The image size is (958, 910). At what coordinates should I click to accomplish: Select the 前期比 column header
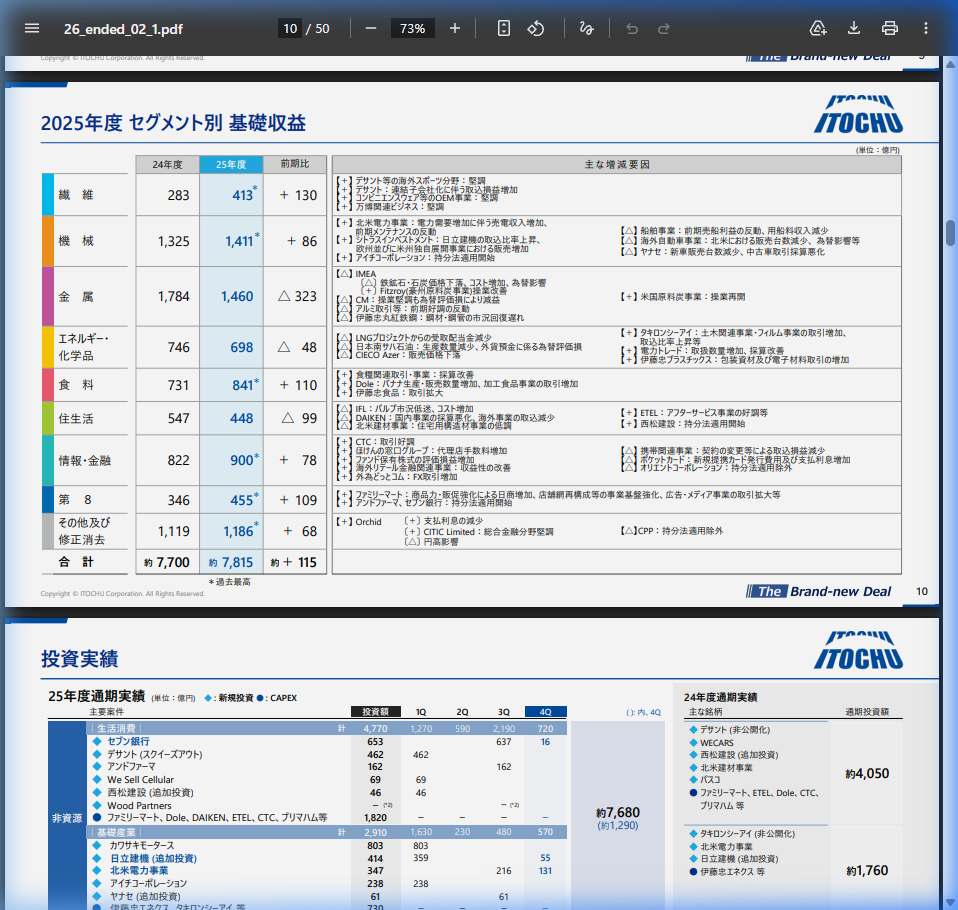tap(294, 164)
